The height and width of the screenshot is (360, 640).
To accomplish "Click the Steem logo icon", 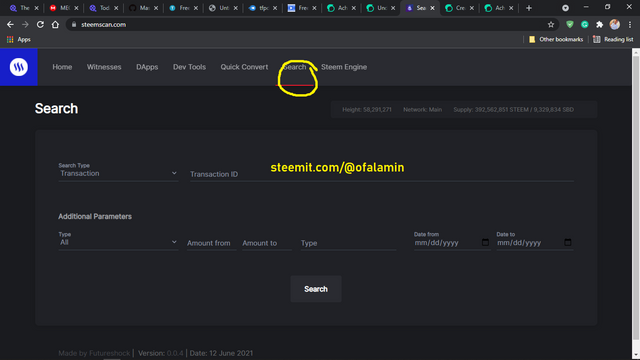I will tap(19, 67).
